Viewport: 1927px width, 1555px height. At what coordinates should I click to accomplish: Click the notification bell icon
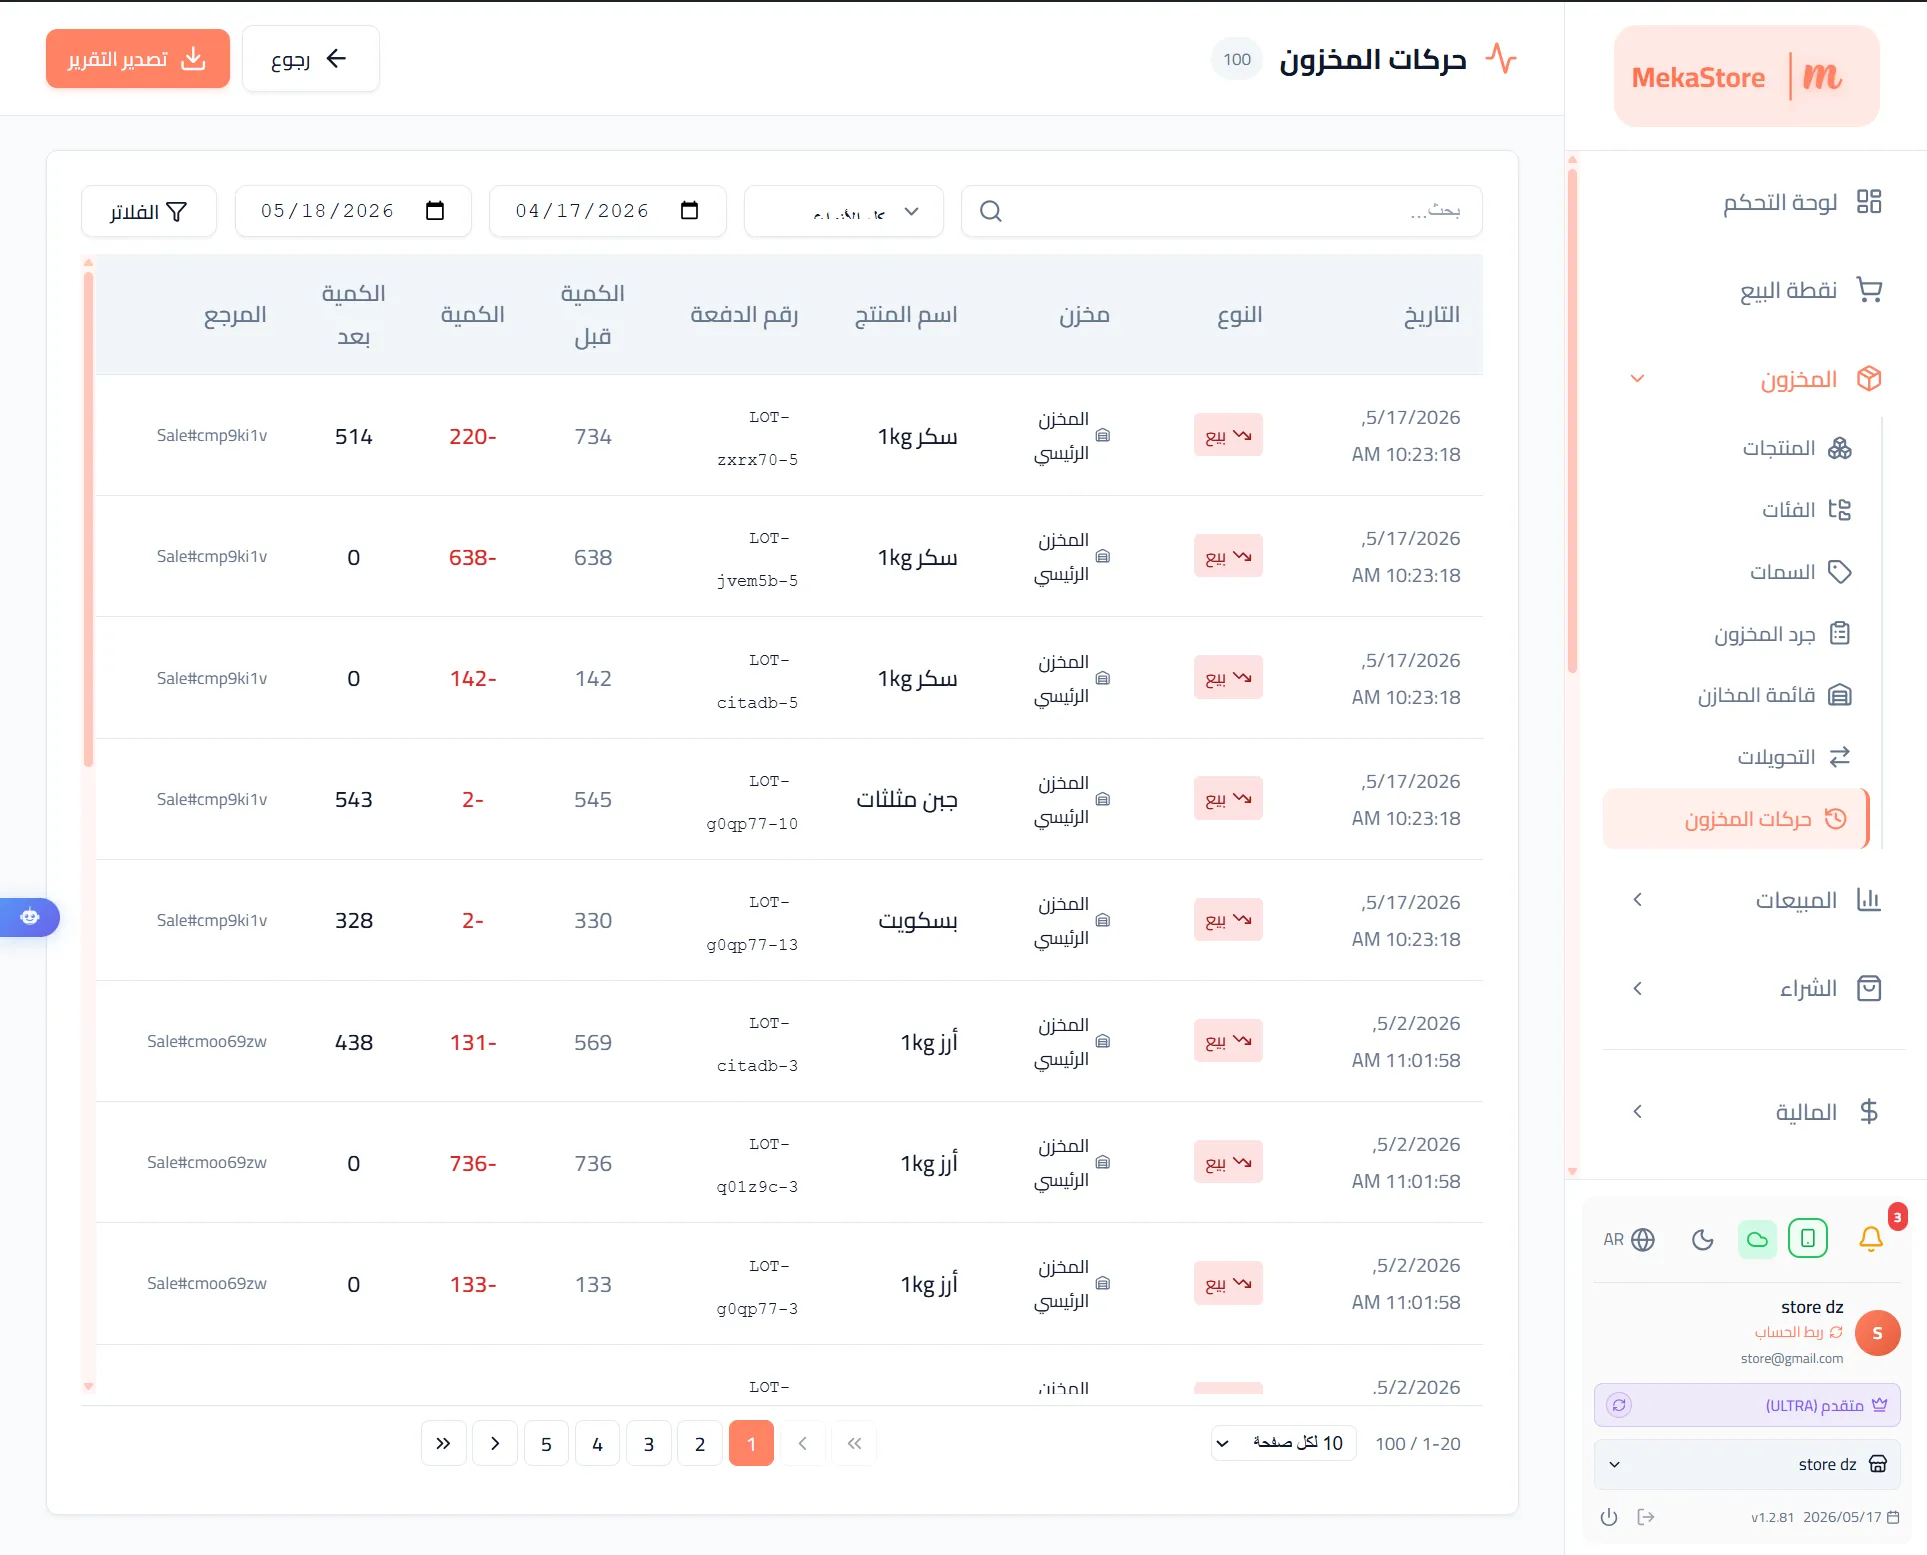coord(1870,1239)
